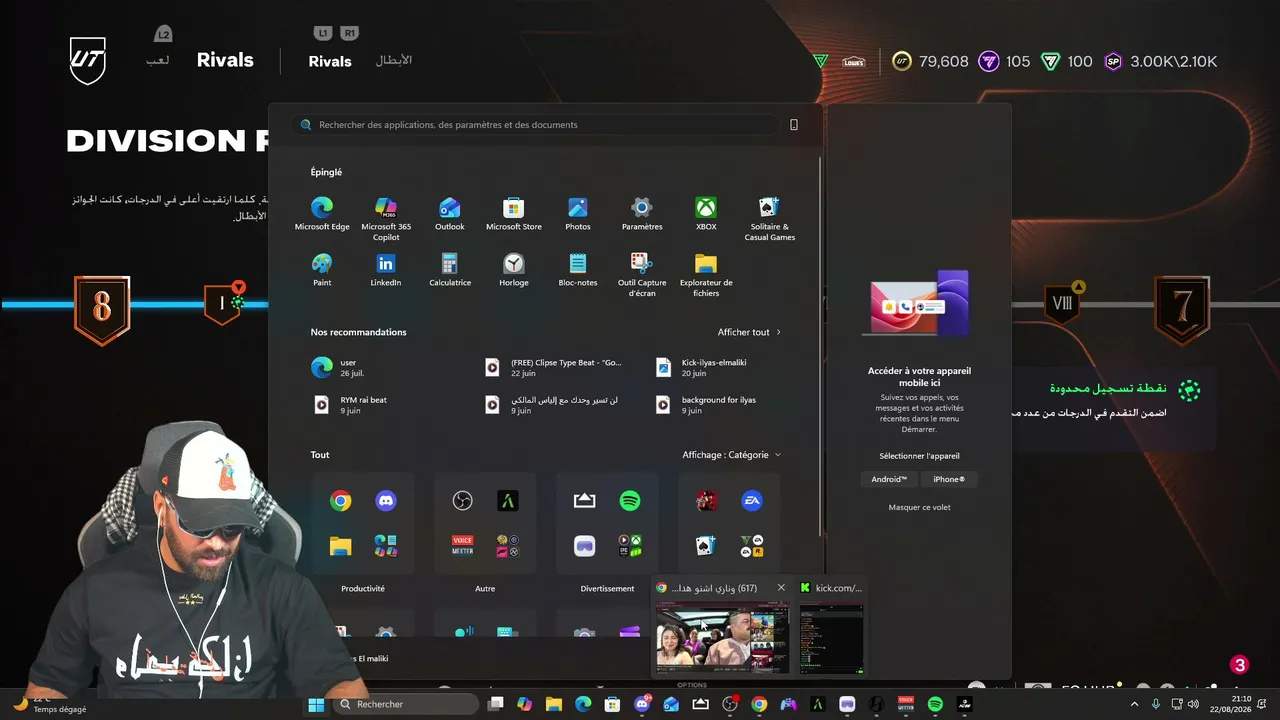This screenshot has width=1280, height=720.
Task: Open Bloc-notes notepad app
Action: 578,270
